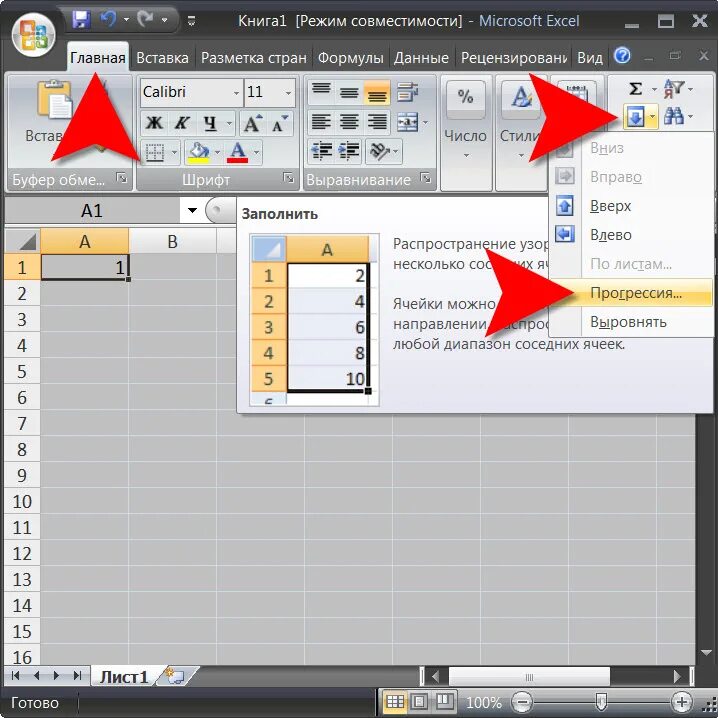The image size is (718, 718).
Task: Toggle underline (Ч) formatting
Action: click(x=210, y=123)
